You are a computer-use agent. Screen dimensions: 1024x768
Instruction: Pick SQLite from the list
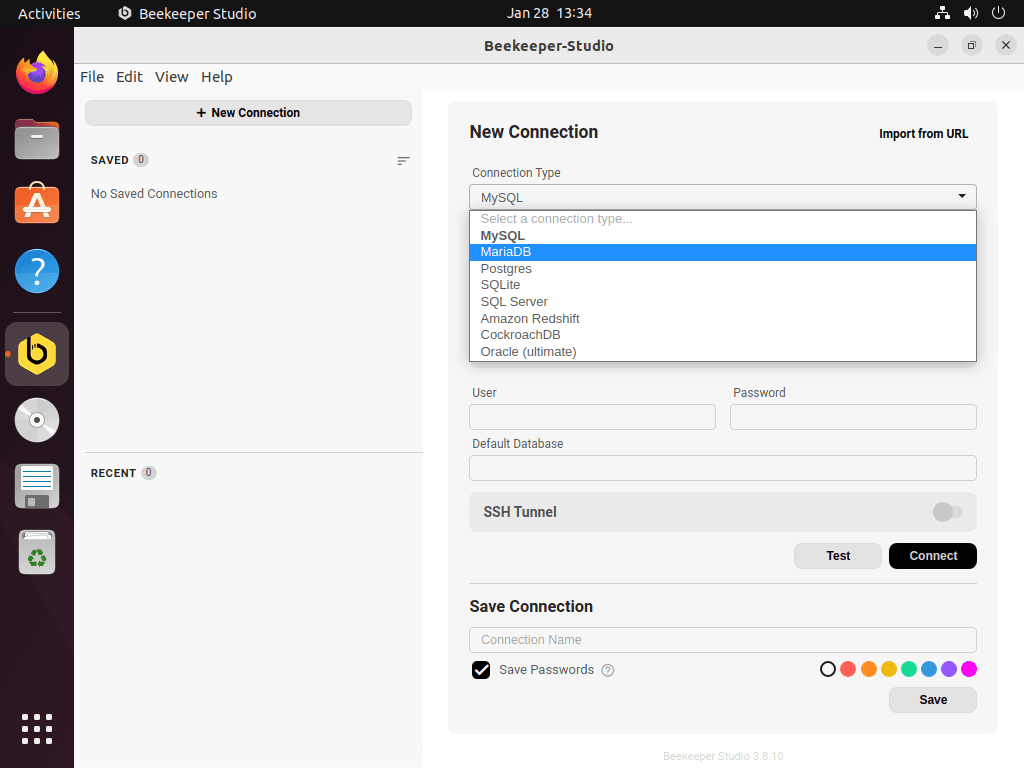coord(722,285)
